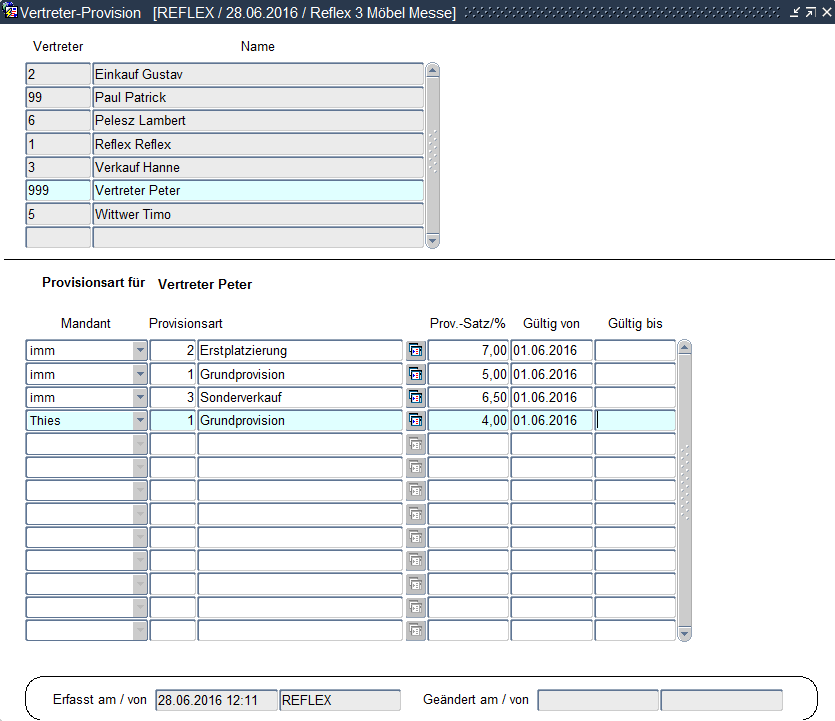
Task: Open lookup icon for imm Grundprovision row
Action: coord(416,374)
